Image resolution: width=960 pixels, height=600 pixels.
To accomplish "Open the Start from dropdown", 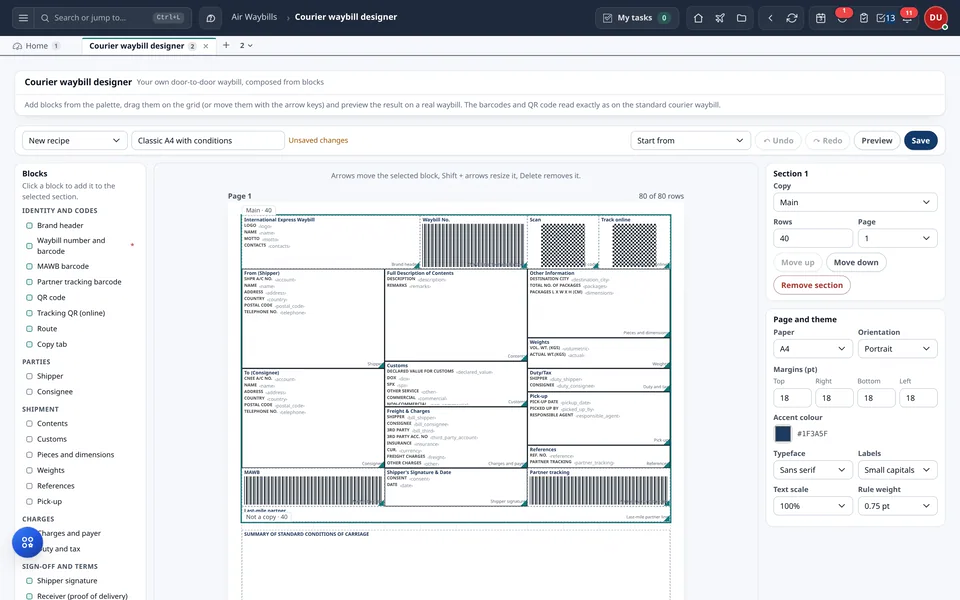I will (x=690, y=140).
